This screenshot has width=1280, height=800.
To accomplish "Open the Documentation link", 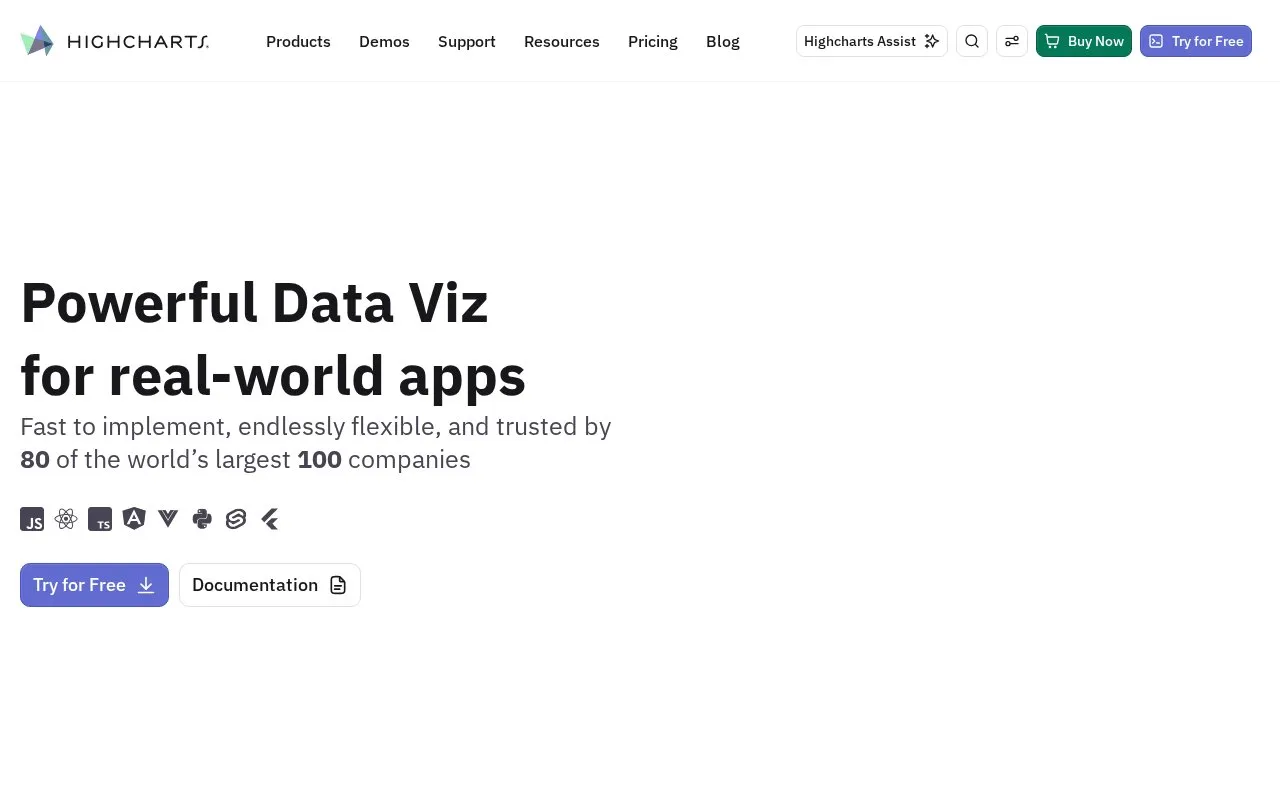I will point(270,585).
